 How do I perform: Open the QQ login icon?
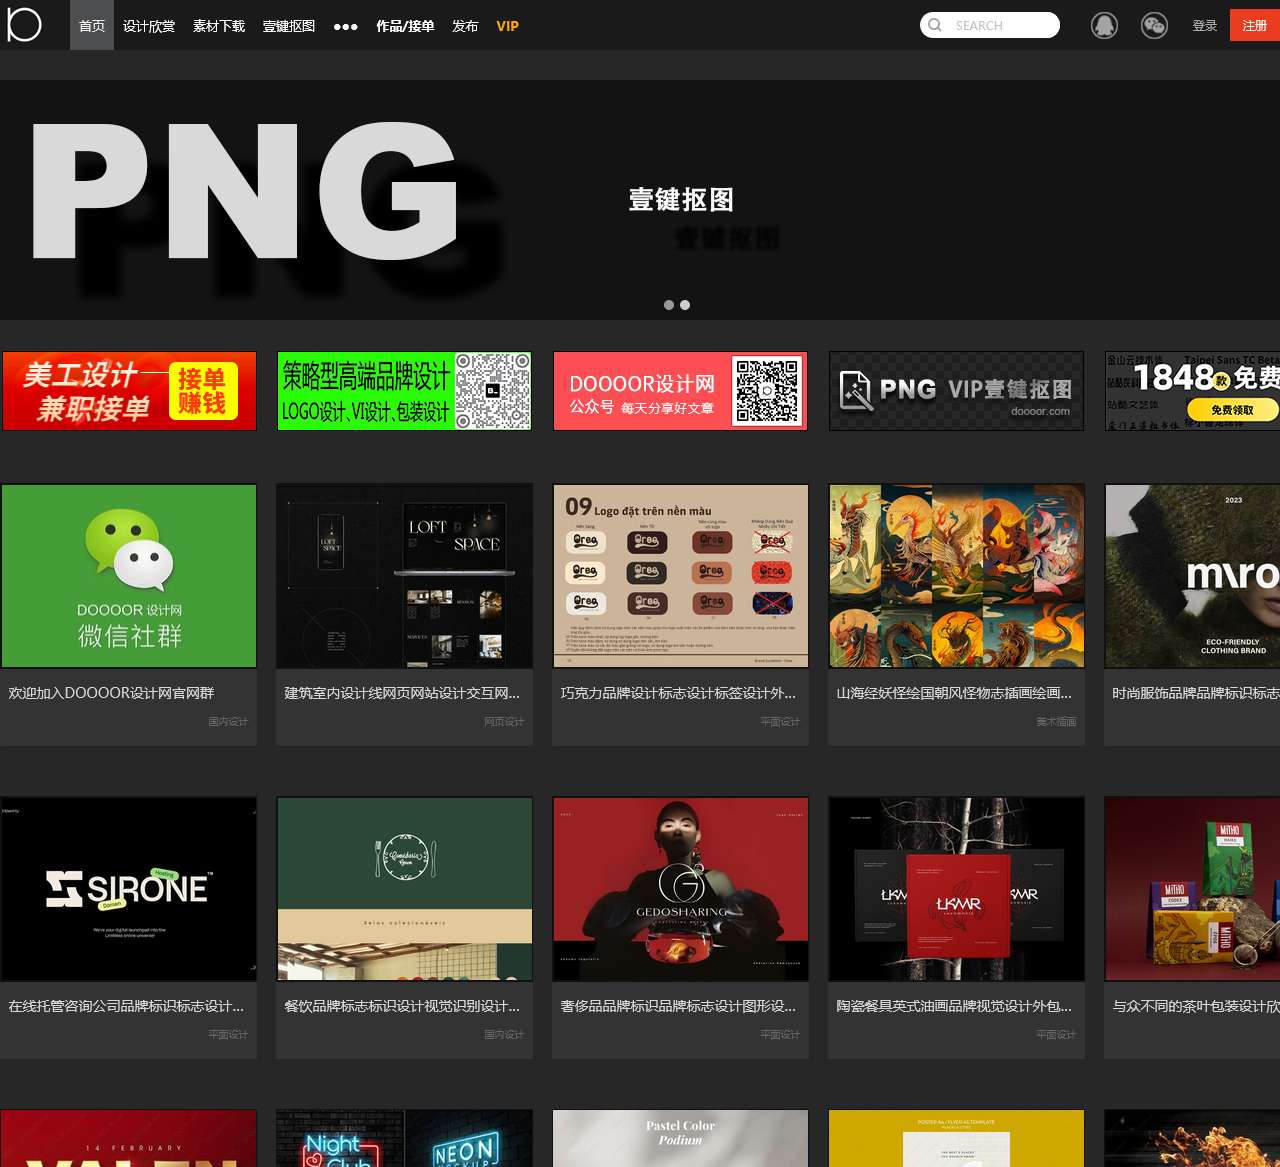coord(1104,25)
